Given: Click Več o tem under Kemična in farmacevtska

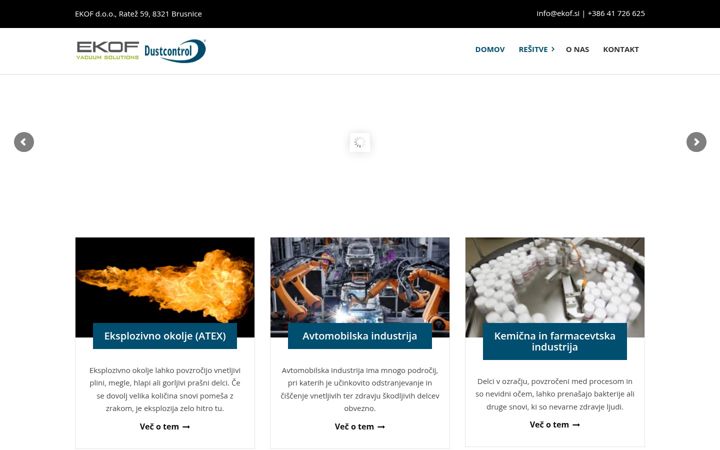Looking at the screenshot, I should [555, 425].
